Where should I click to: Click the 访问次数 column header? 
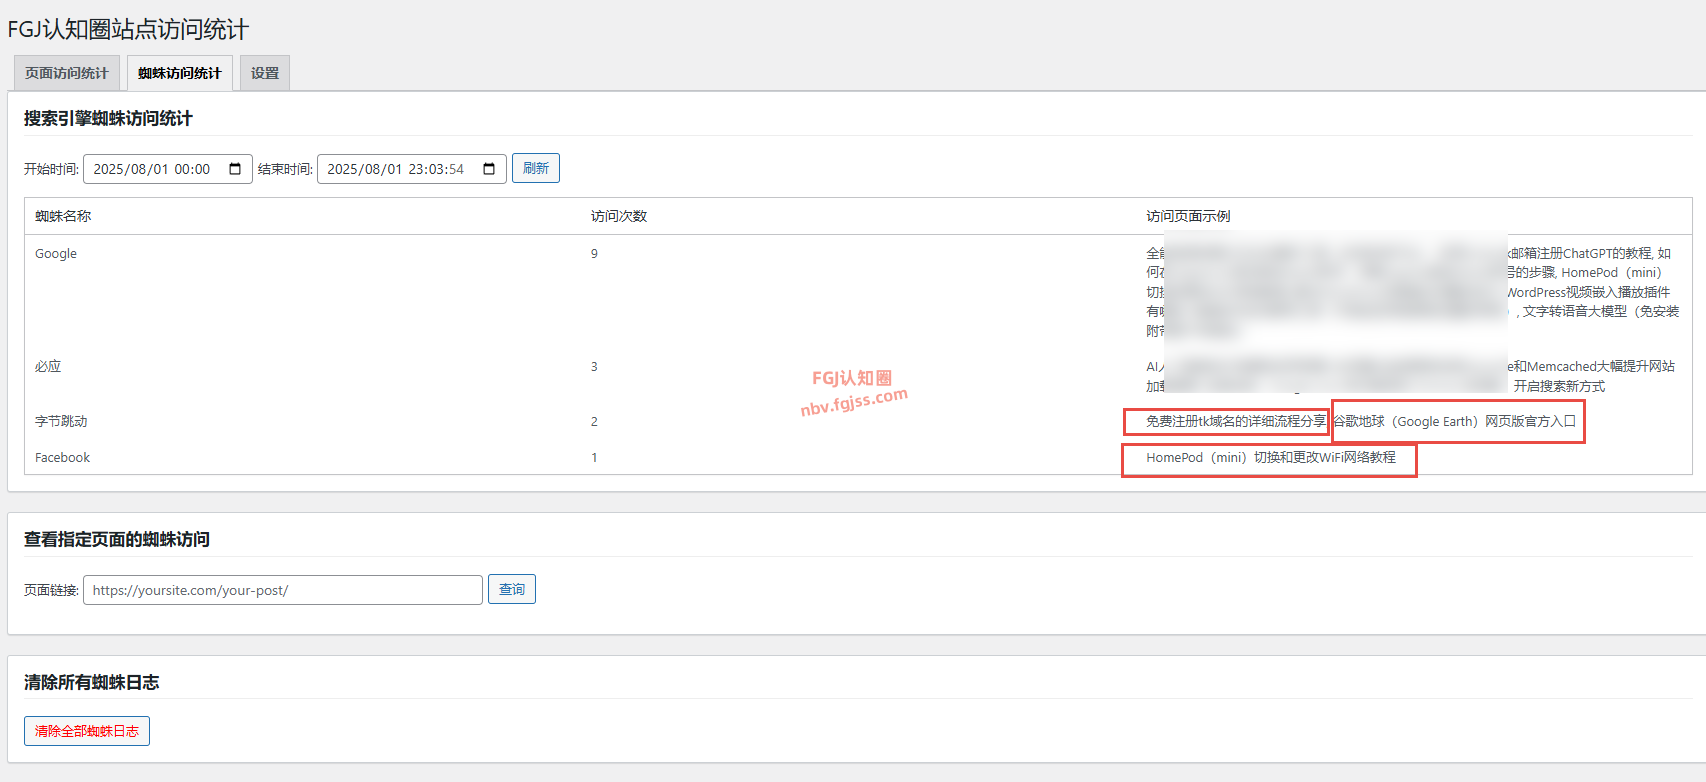(x=619, y=216)
